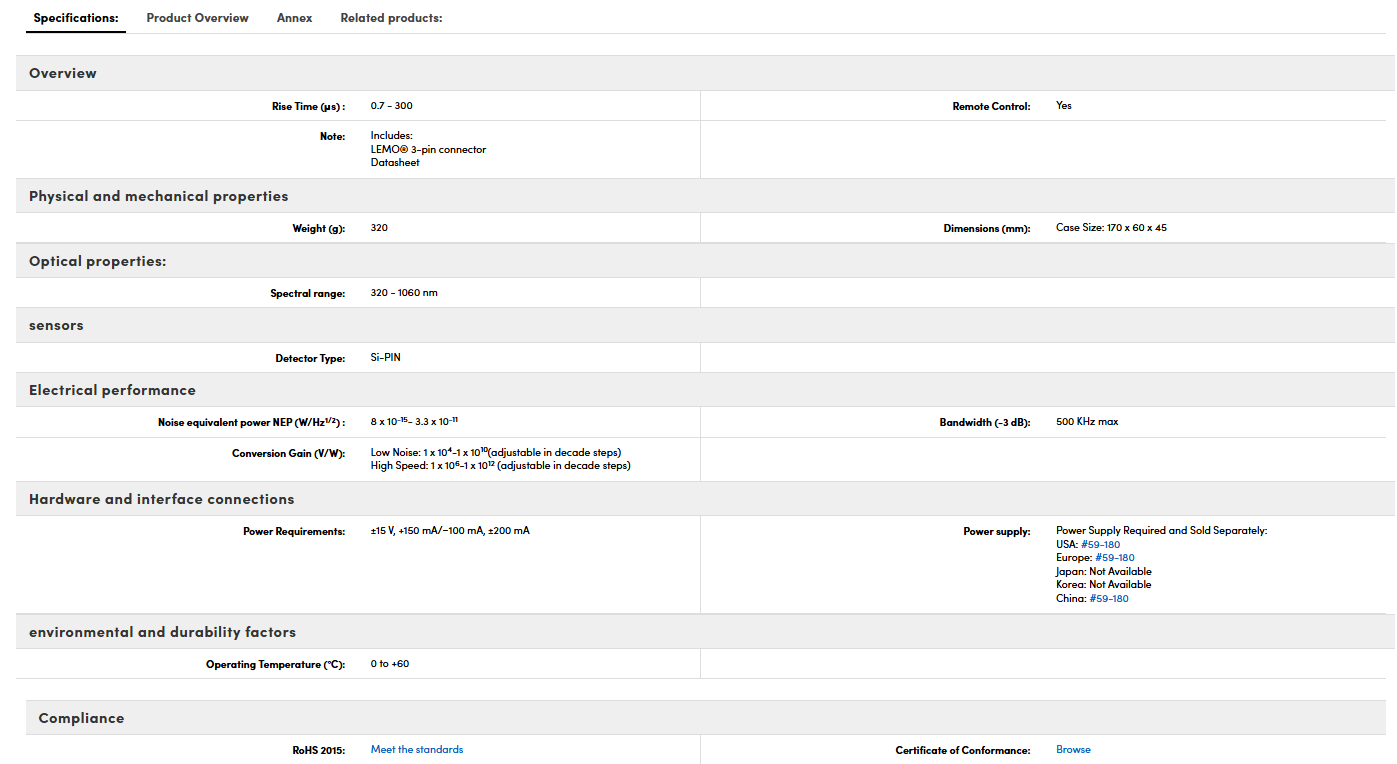1397x764 pixels.
Task: Switch to the Product Overview tab
Action: click(197, 18)
